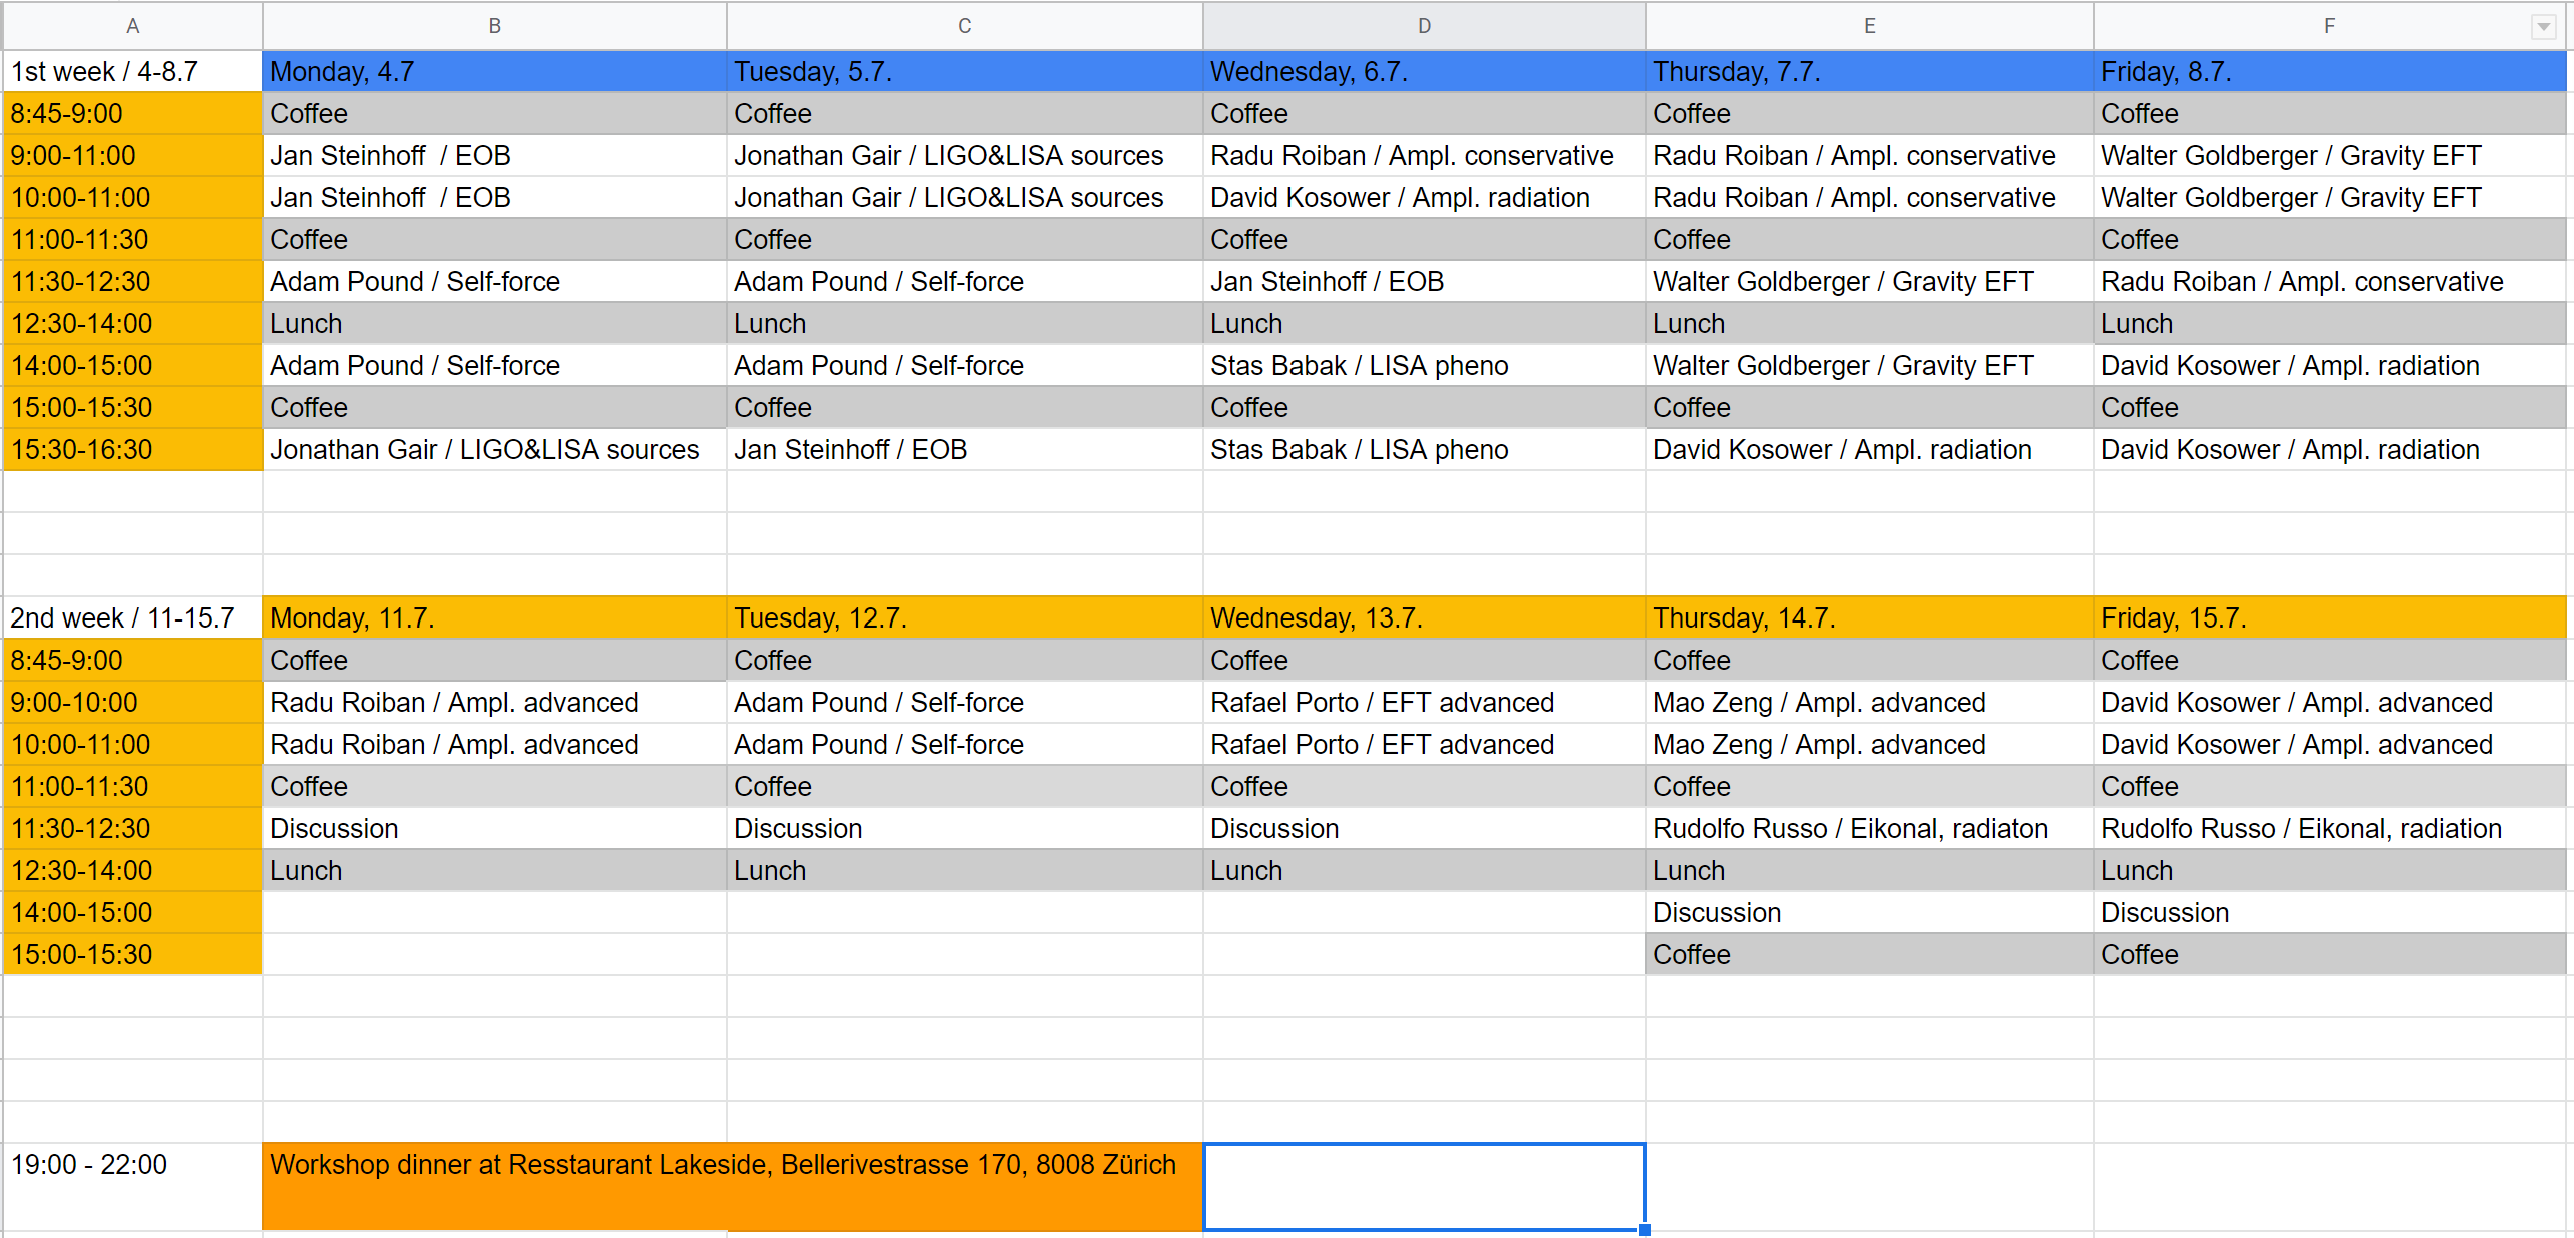This screenshot has height=1238, width=2574.
Task: Select Wednesday 'David Kosower / Ampl. radiation' cell
Action: tap(1424, 198)
